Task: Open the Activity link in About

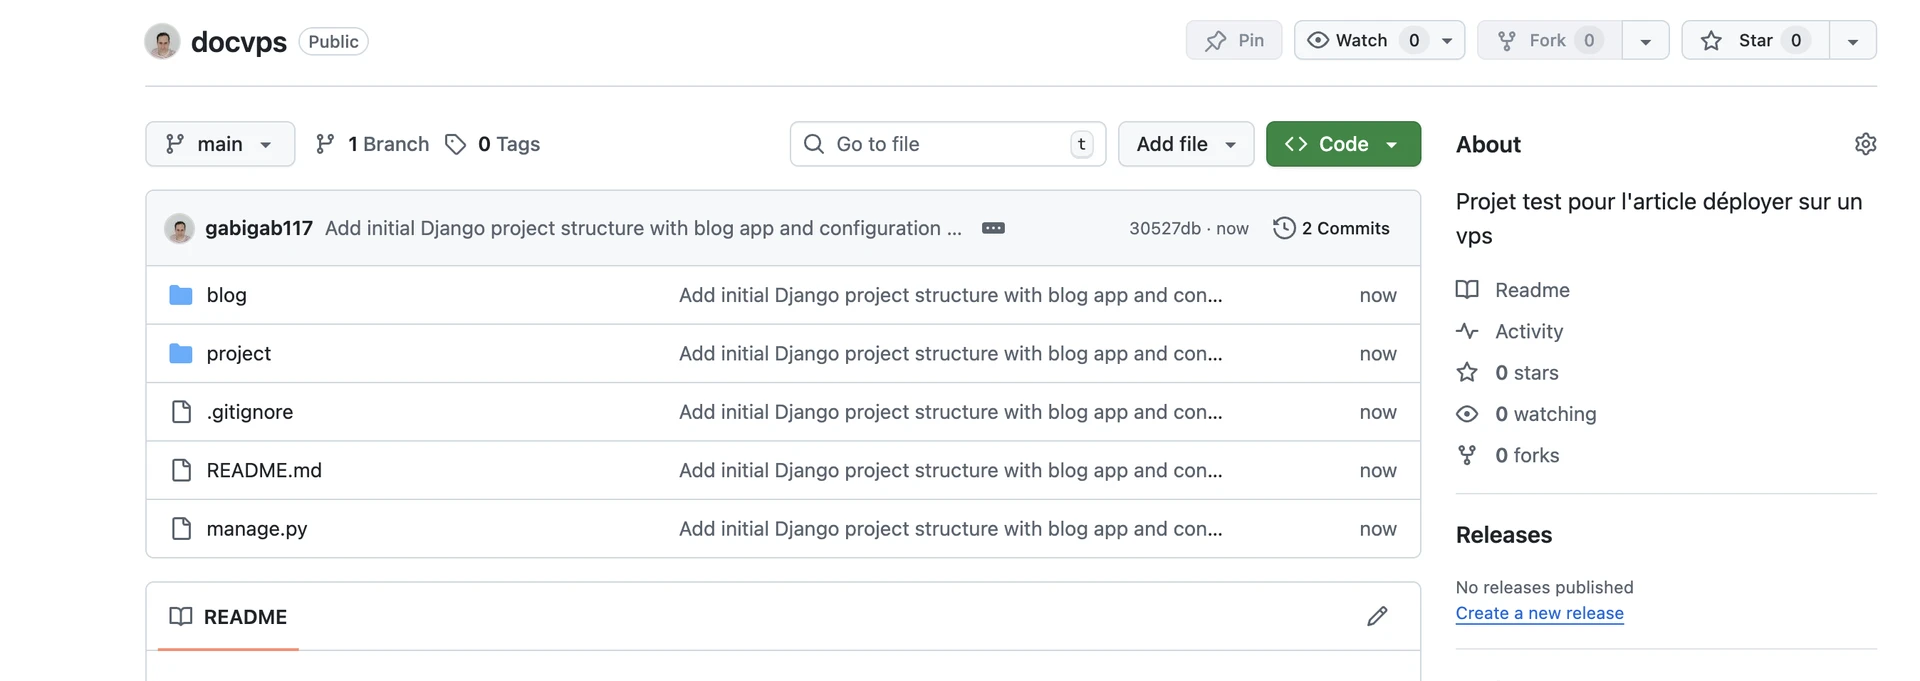Action: tap(1528, 331)
